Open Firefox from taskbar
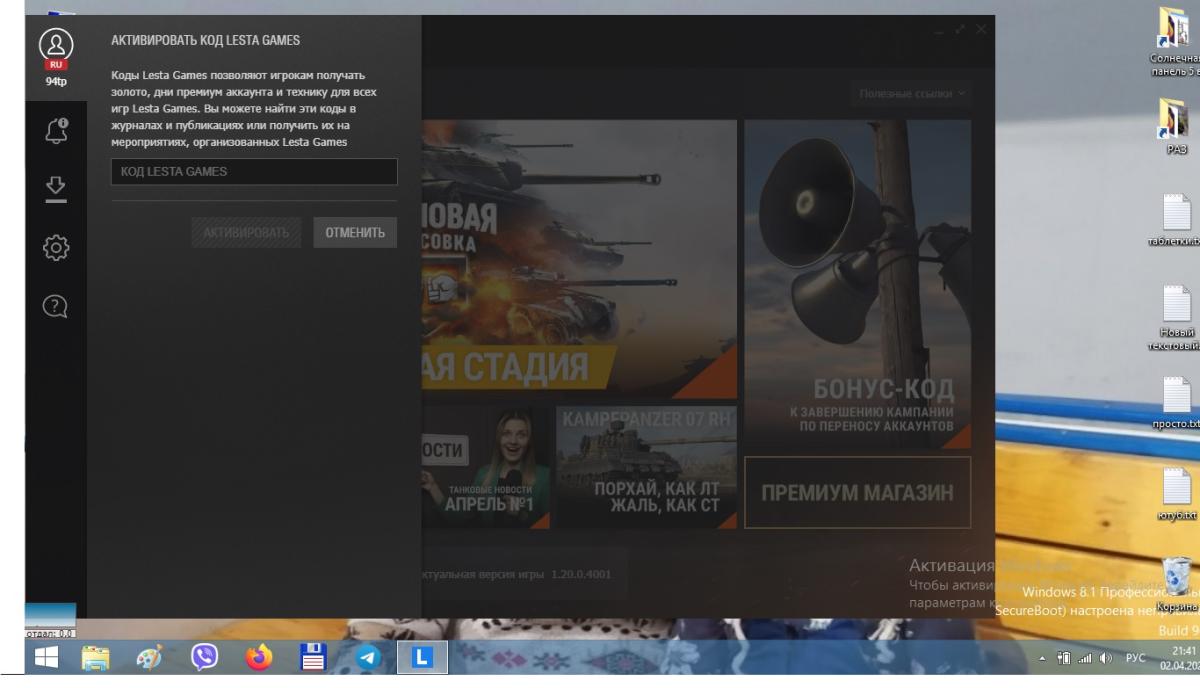Screen dimensions: 1200x688 tap(259, 657)
